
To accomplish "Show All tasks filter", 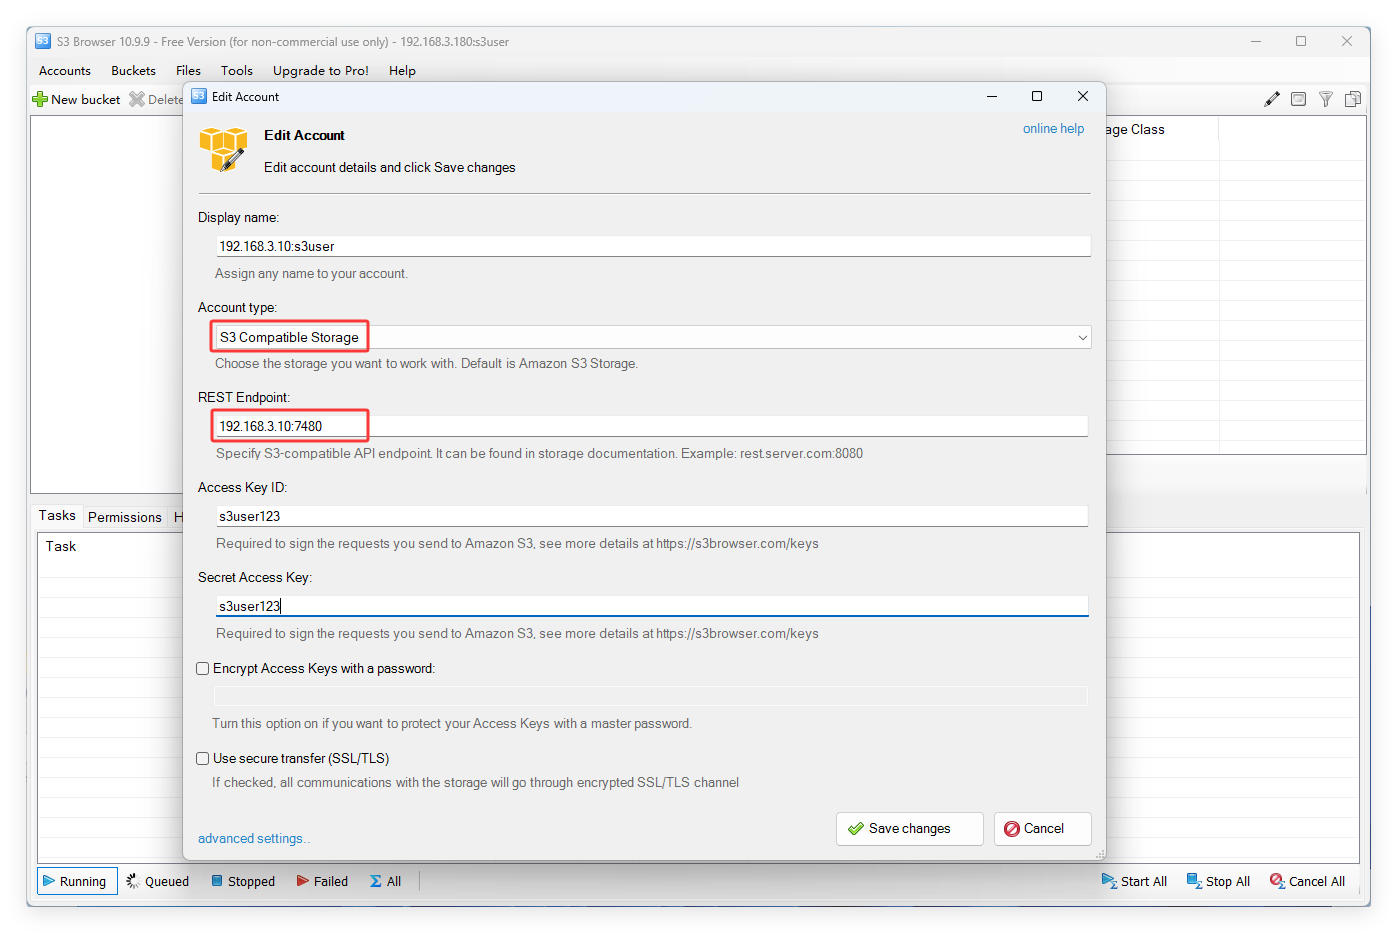I will pos(386,881).
